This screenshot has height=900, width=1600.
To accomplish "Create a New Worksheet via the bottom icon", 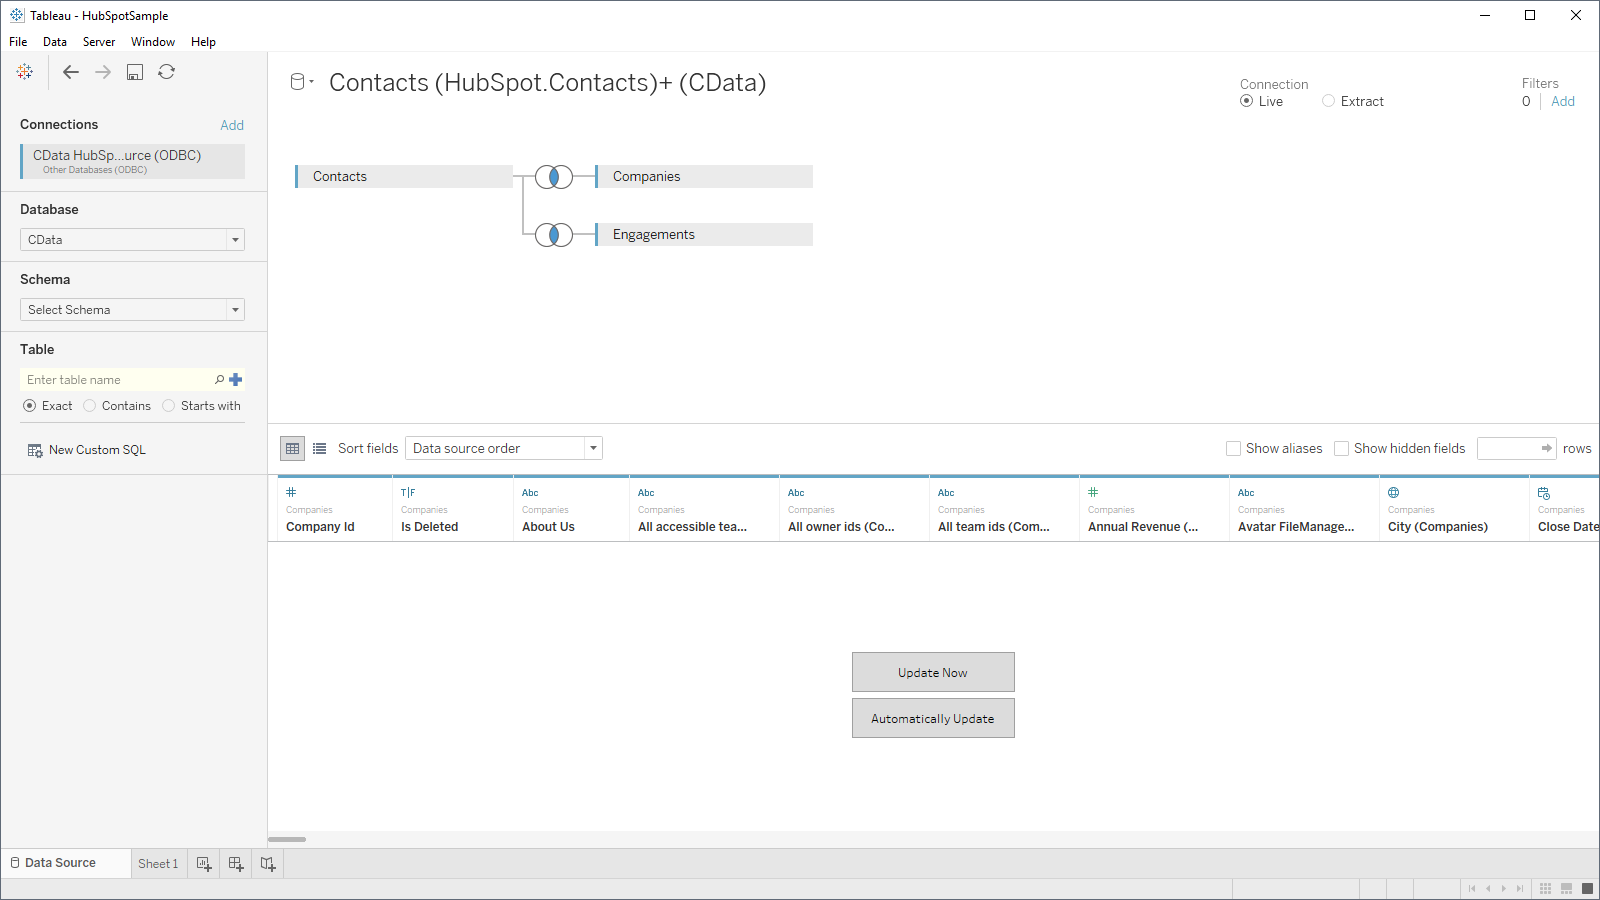I will tap(202, 863).
